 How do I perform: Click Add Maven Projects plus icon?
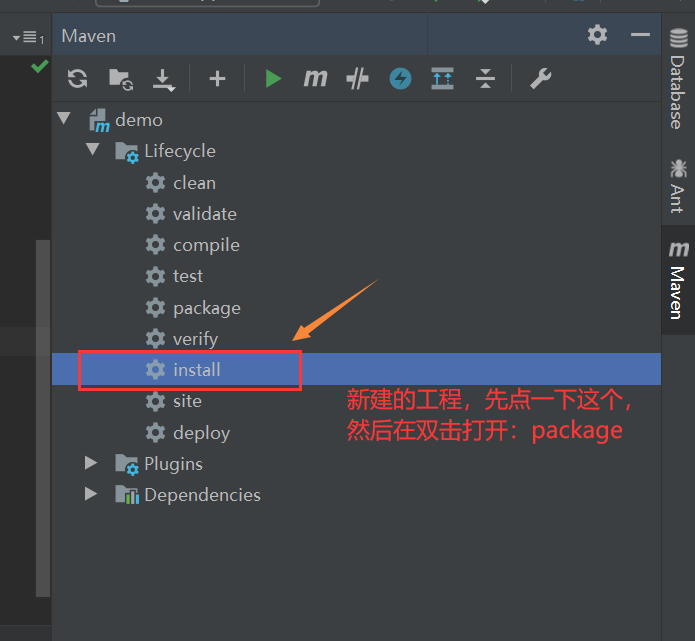click(x=217, y=79)
